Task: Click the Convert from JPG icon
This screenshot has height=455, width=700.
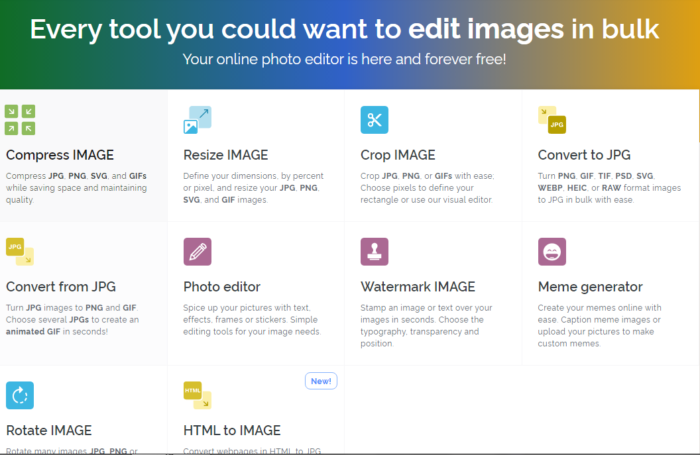Action: tap(20, 251)
